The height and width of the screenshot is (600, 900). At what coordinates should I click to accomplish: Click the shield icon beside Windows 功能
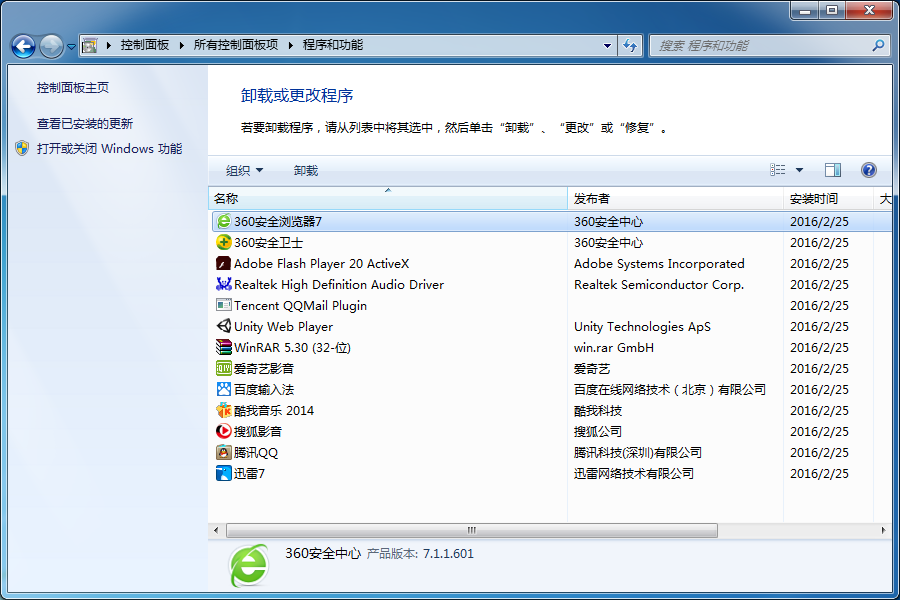coord(22,148)
